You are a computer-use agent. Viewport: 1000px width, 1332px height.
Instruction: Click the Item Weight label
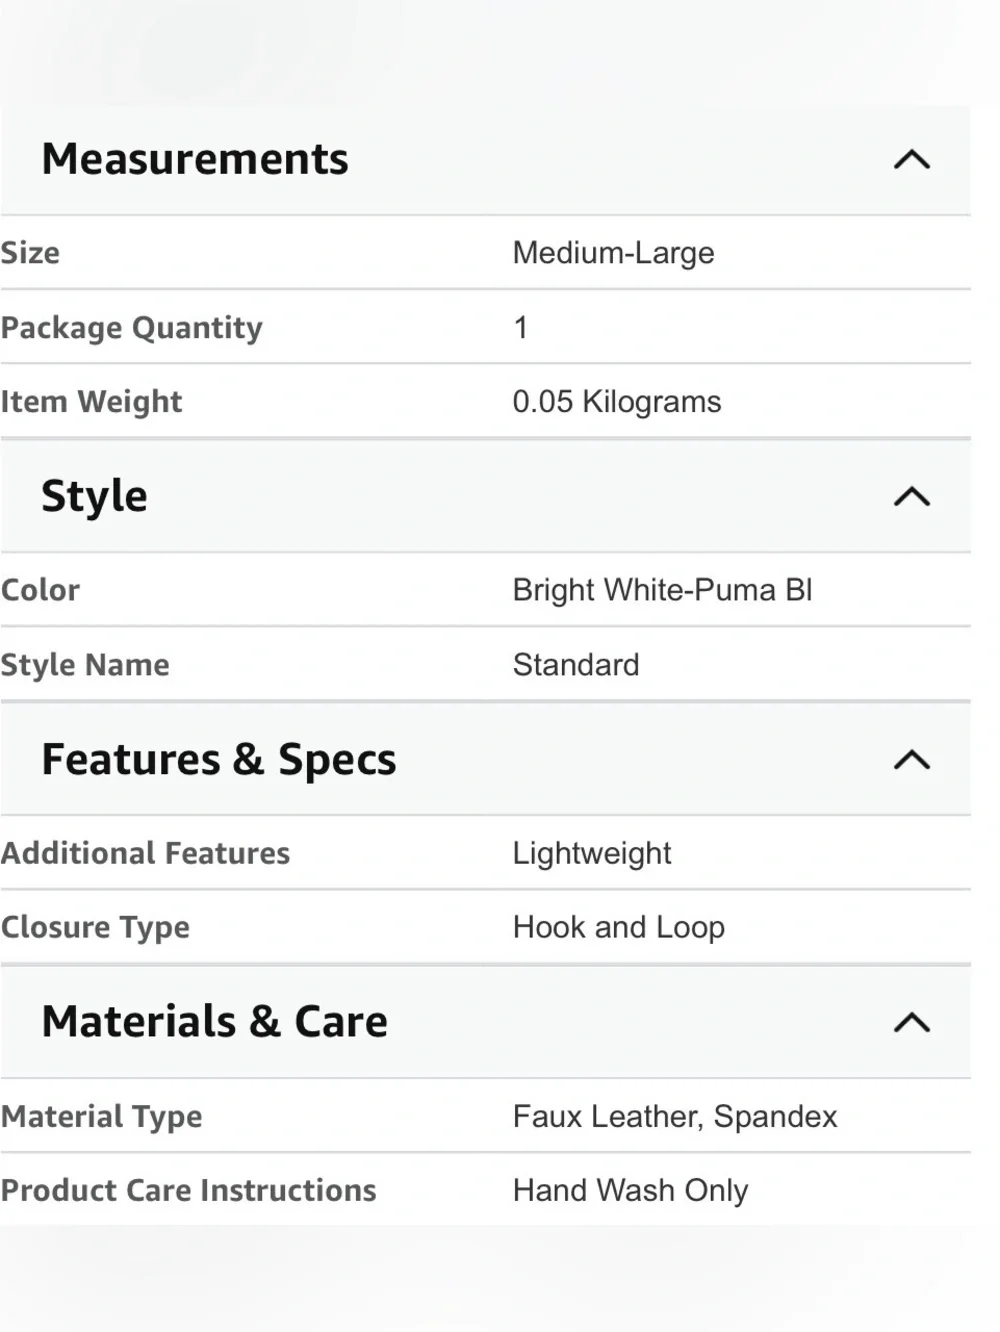(91, 402)
